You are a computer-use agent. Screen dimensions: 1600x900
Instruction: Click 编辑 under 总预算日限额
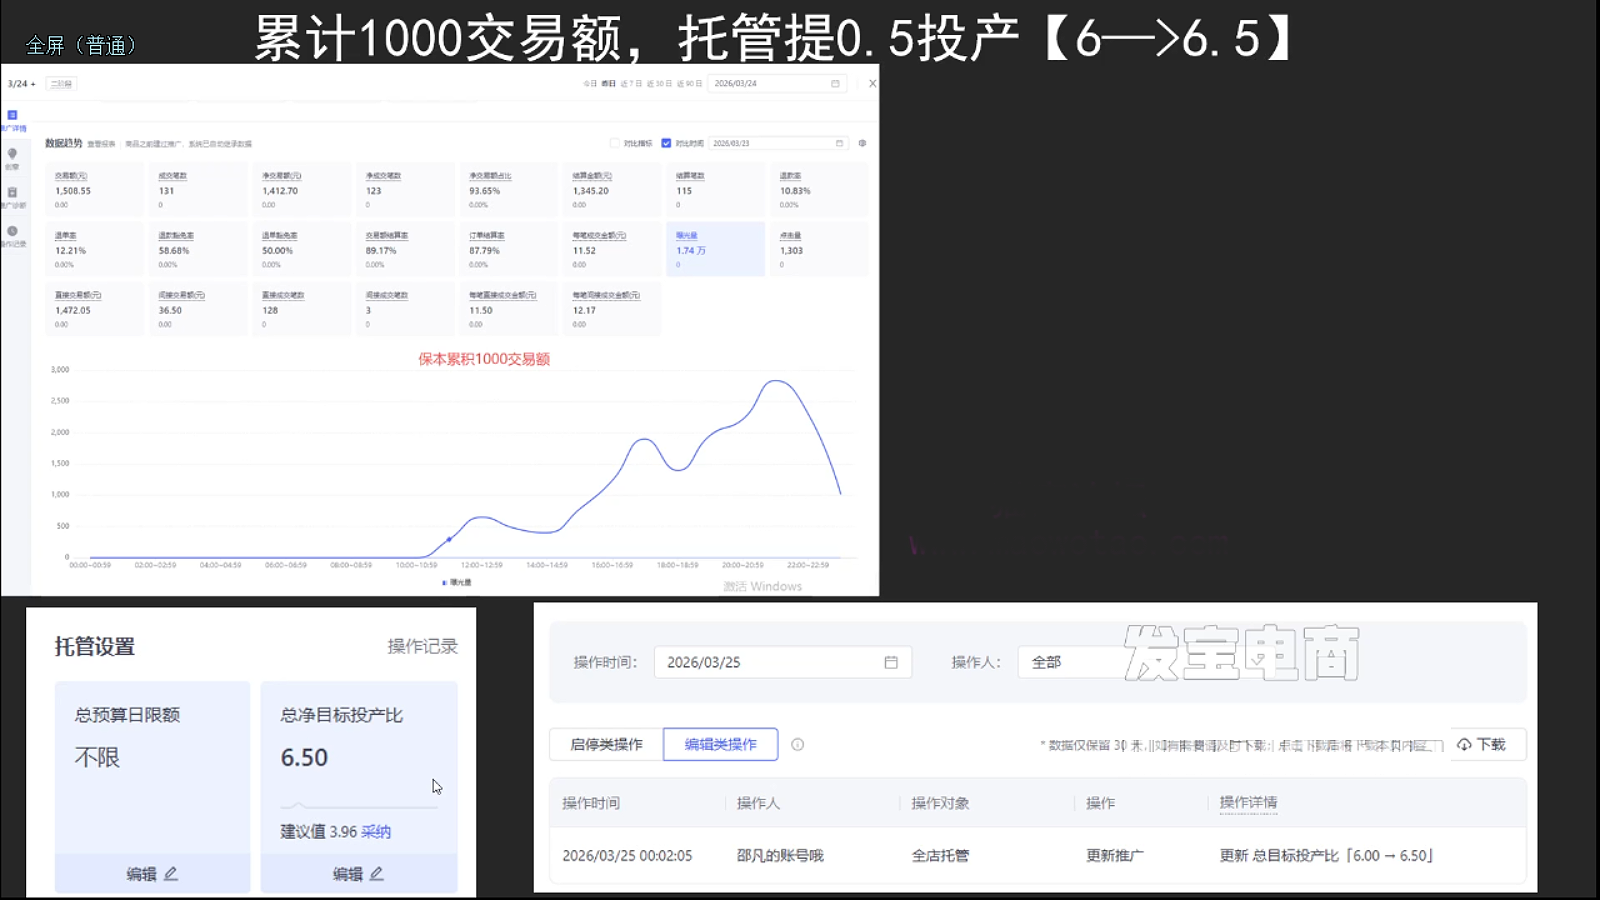(152, 874)
